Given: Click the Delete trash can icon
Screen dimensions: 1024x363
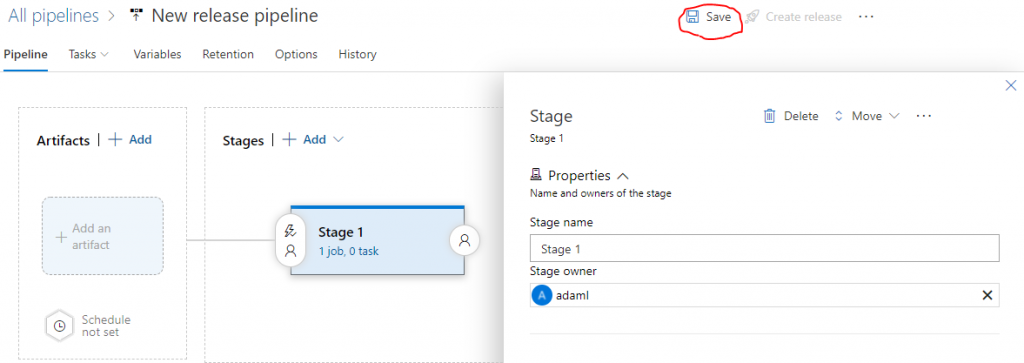Looking at the screenshot, I should 770,116.
